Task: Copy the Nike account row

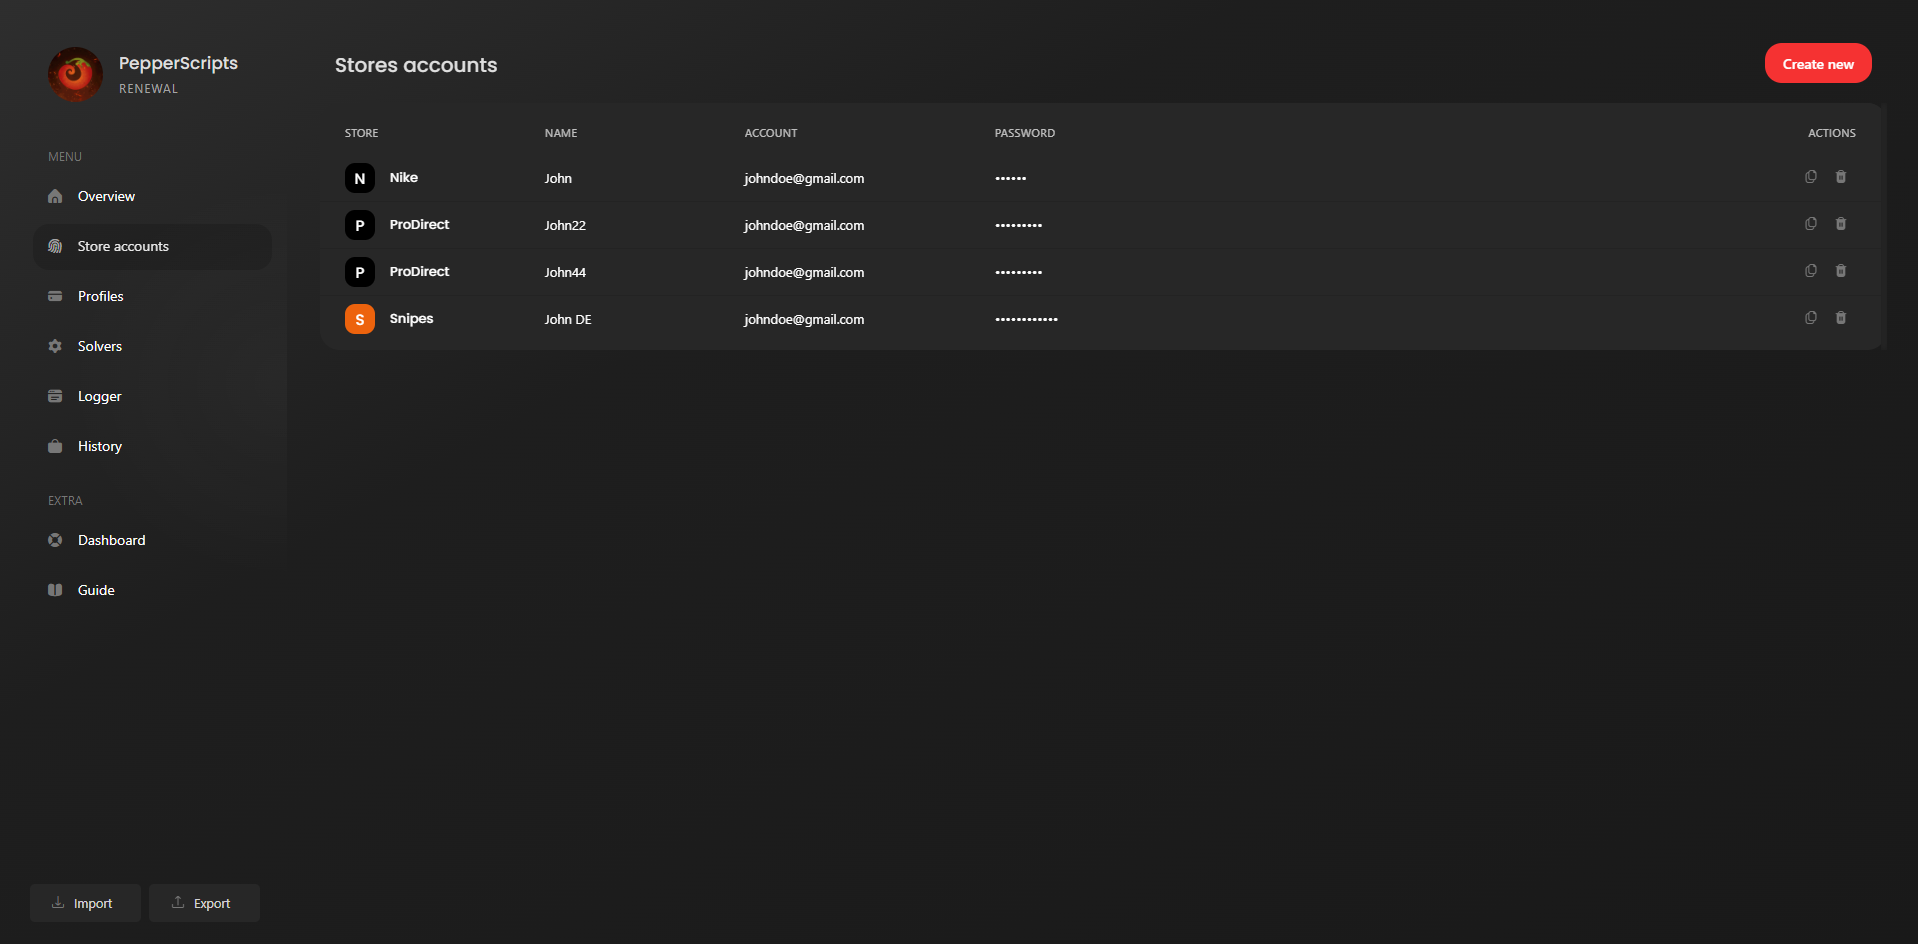Action: coord(1810,177)
